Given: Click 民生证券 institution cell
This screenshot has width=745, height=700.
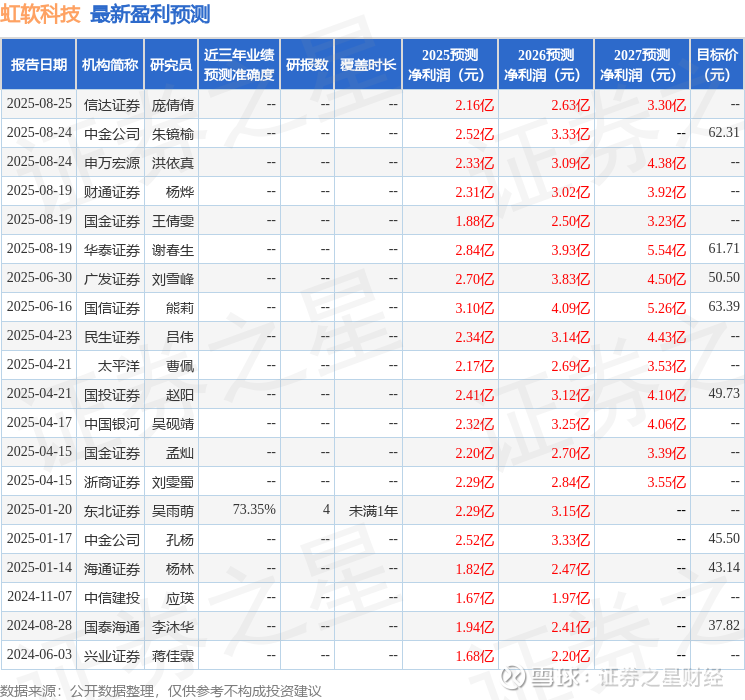Looking at the screenshot, I should pyautogui.click(x=112, y=337).
